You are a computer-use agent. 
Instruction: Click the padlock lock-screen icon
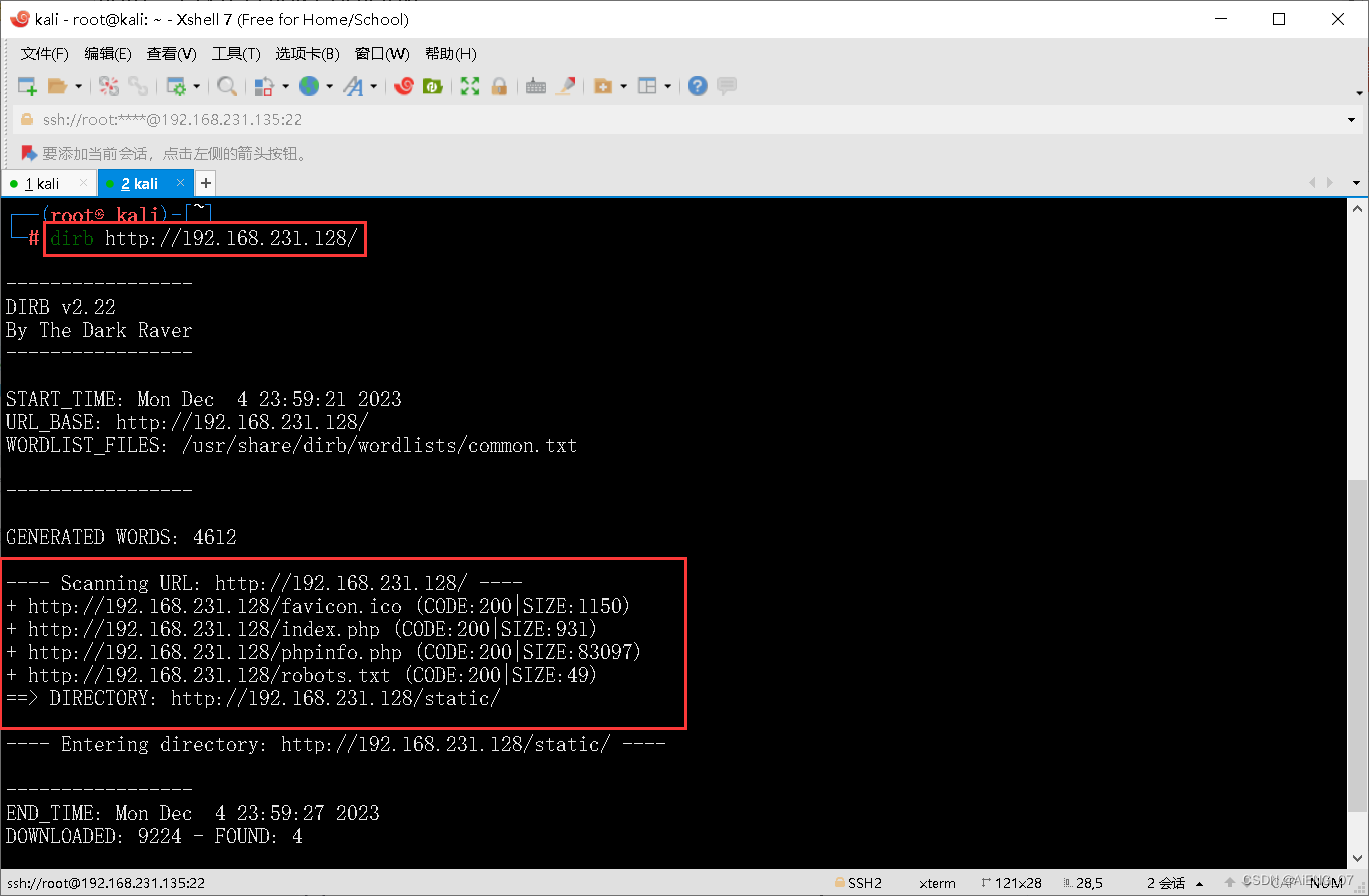pos(498,86)
